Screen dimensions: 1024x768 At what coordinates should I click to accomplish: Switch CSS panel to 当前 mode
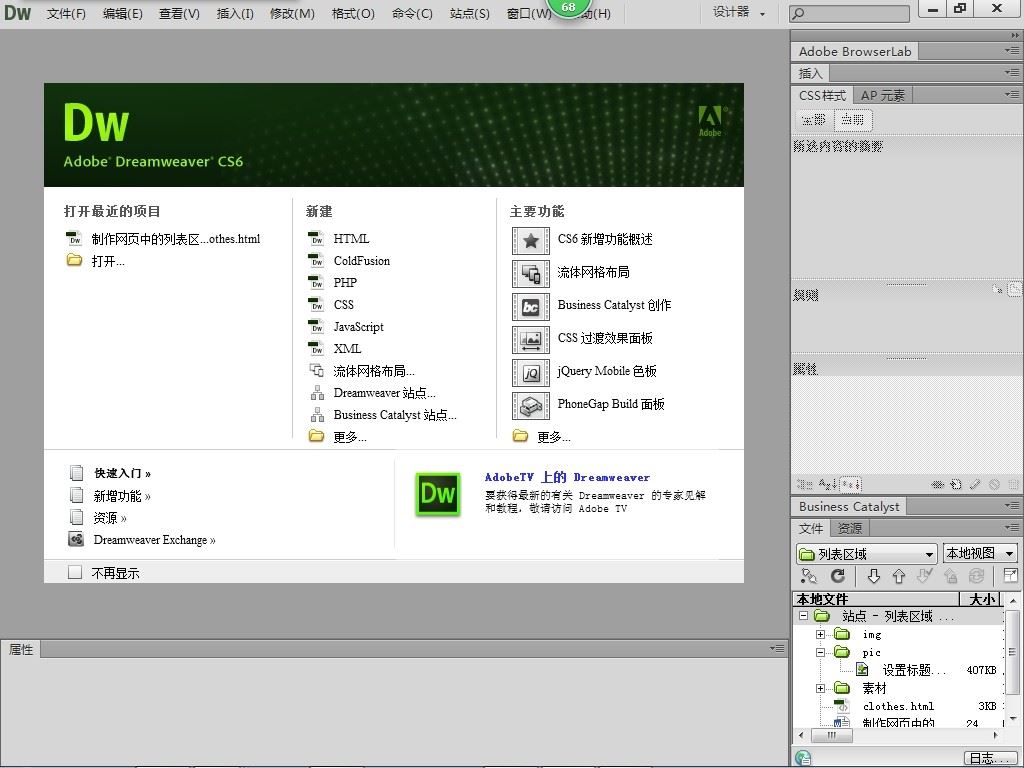coord(853,120)
